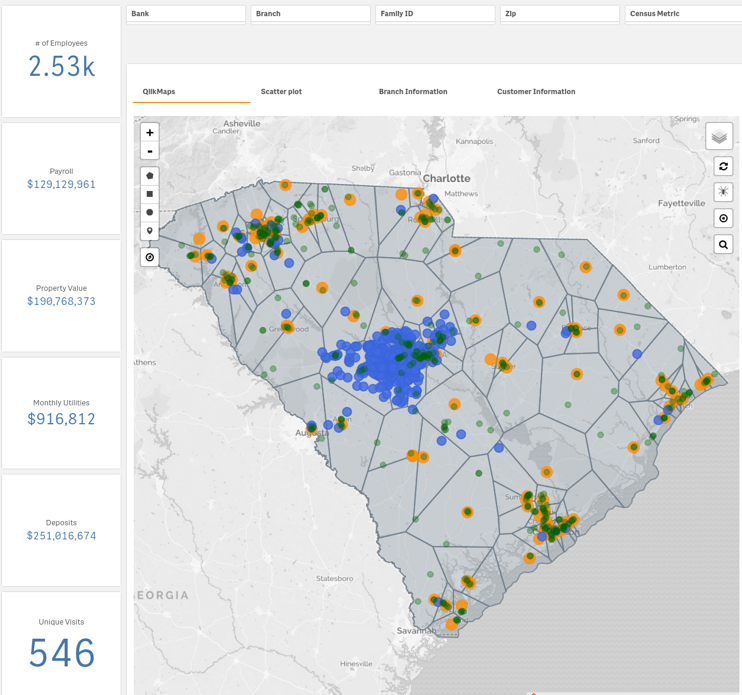Open the map layers control

coord(719,137)
